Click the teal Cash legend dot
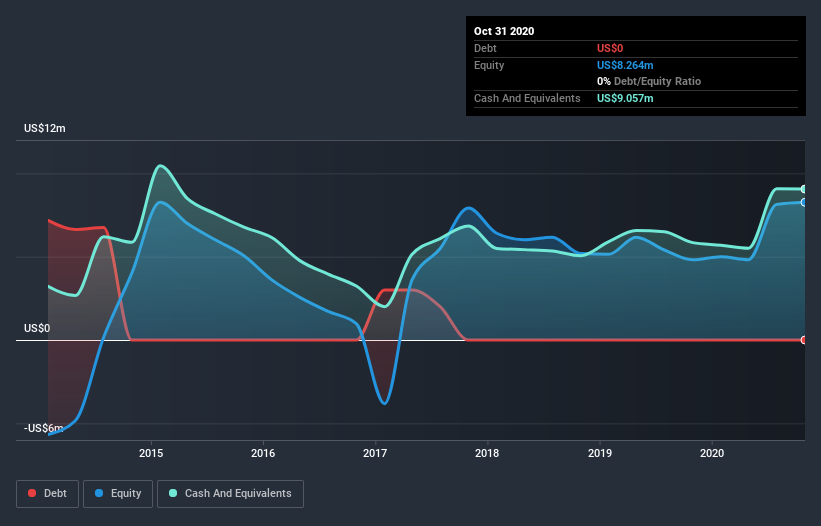Viewport: 821px width, 526px height. [173, 493]
